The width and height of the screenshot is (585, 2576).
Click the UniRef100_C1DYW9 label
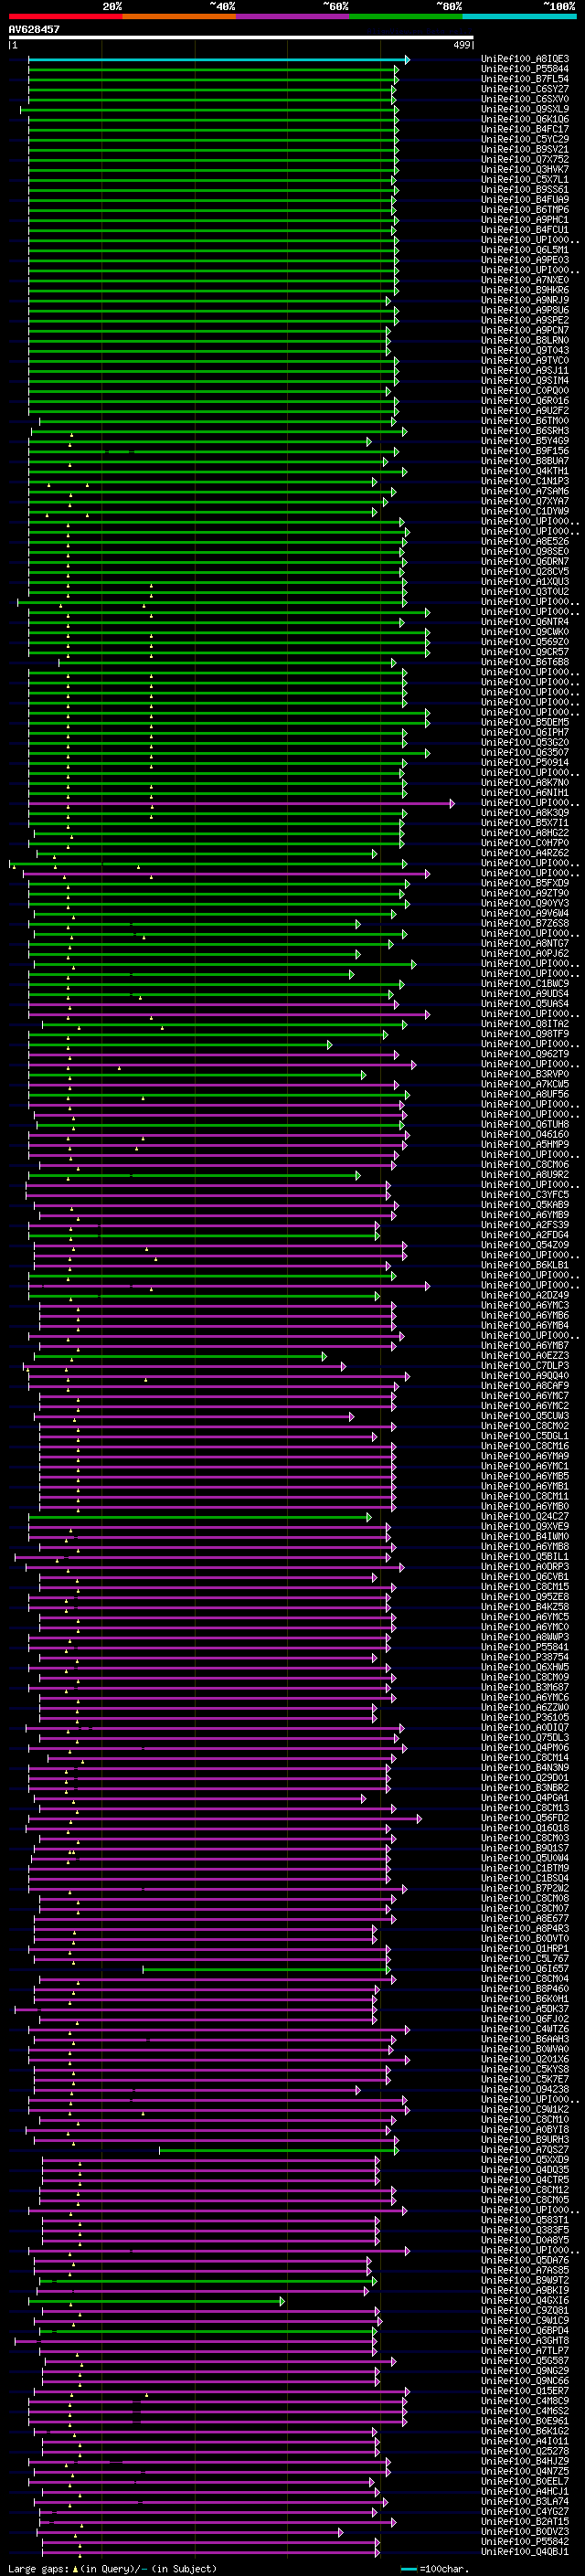pos(525,511)
